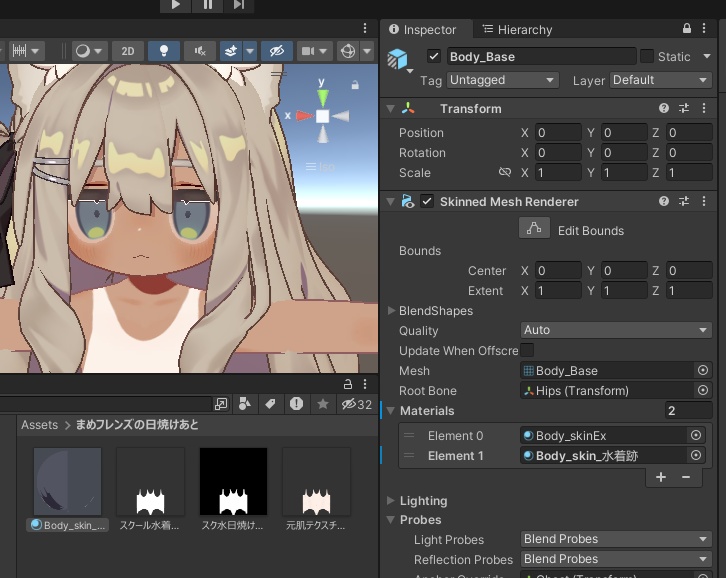Open the Layer dropdown
The width and height of the screenshot is (726, 578).
660,80
